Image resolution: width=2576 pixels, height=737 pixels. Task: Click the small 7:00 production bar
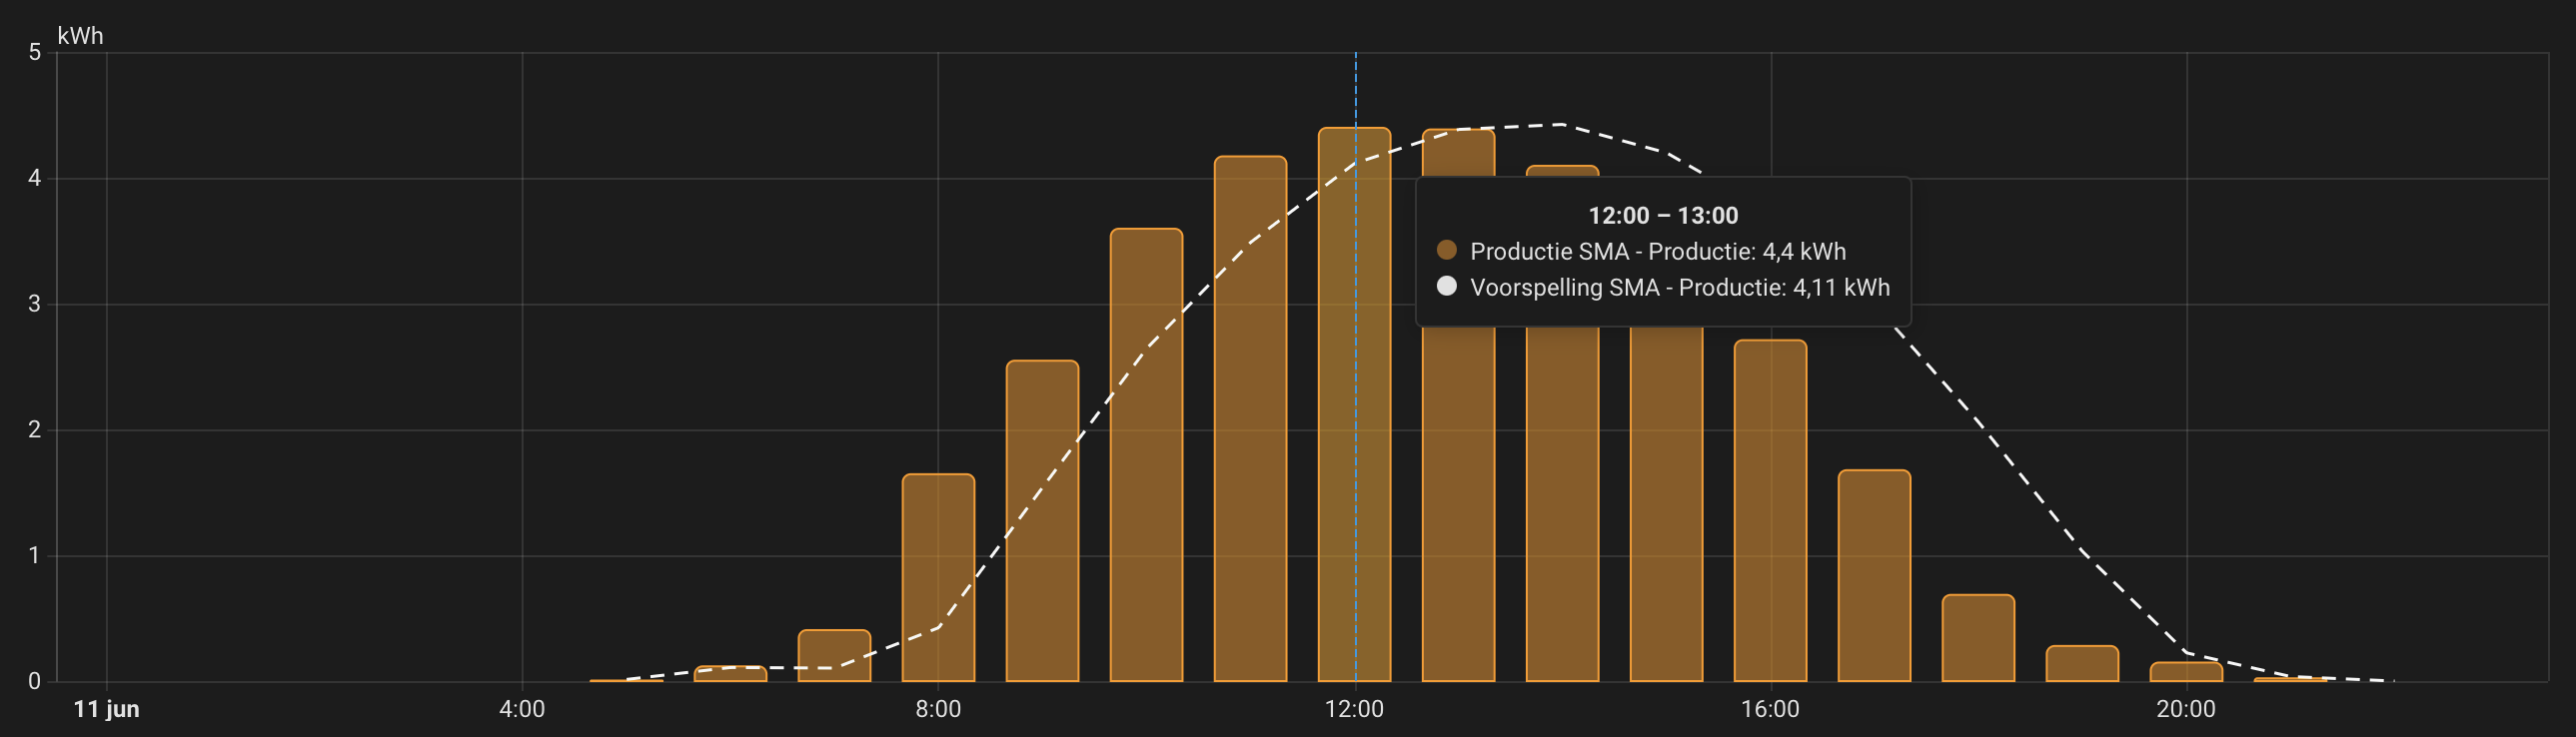(x=834, y=655)
